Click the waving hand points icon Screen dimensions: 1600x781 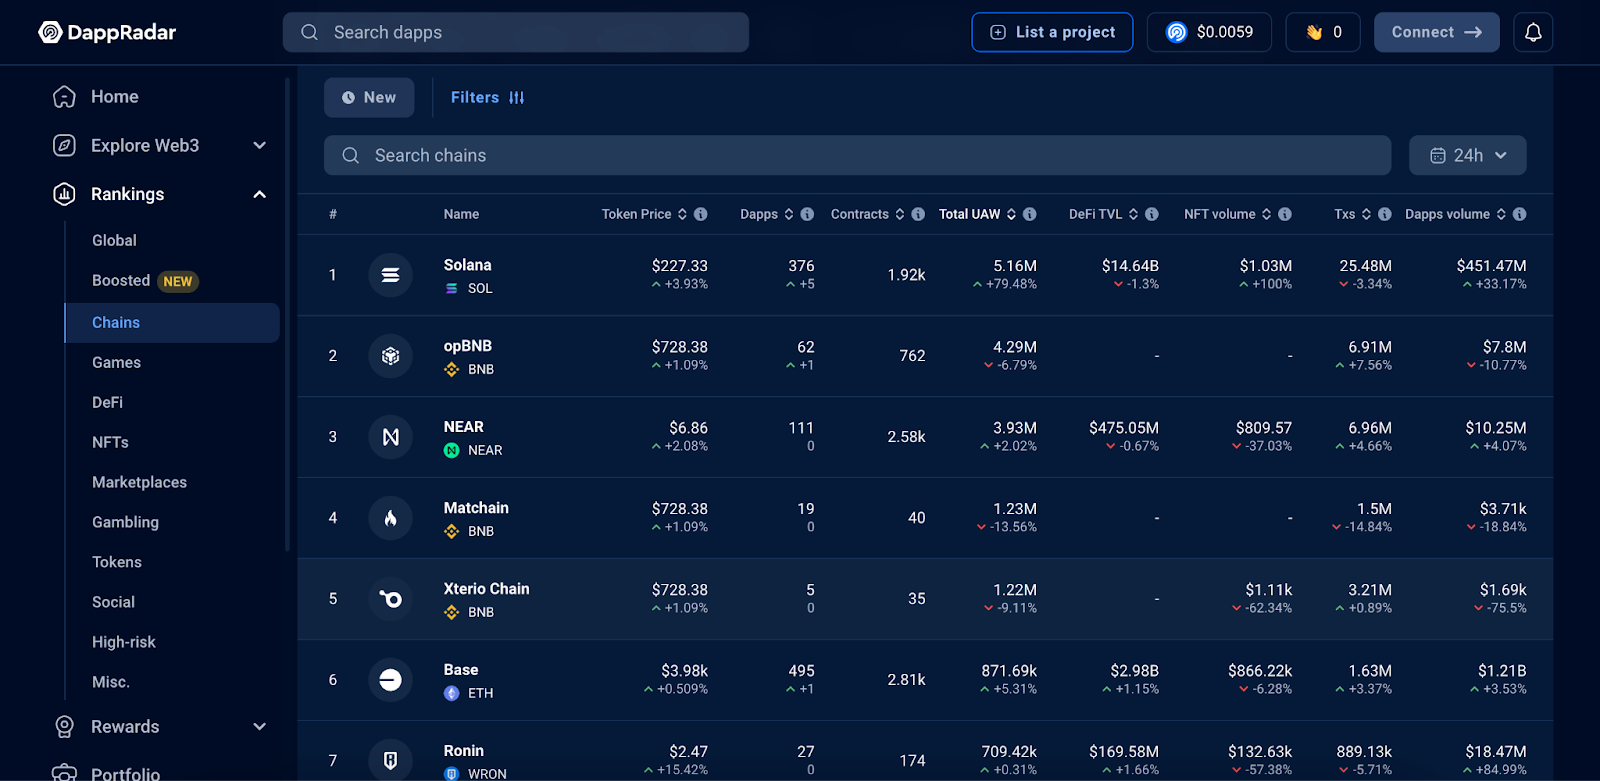click(x=1314, y=32)
